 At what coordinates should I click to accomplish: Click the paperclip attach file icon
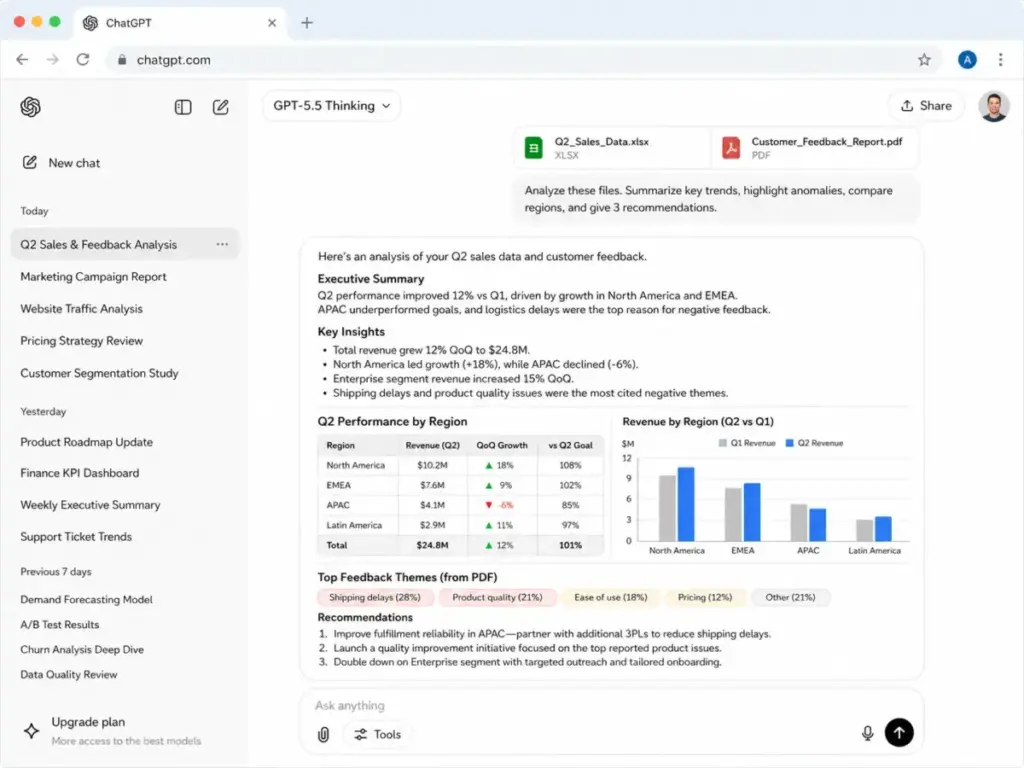pyautogui.click(x=323, y=734)
